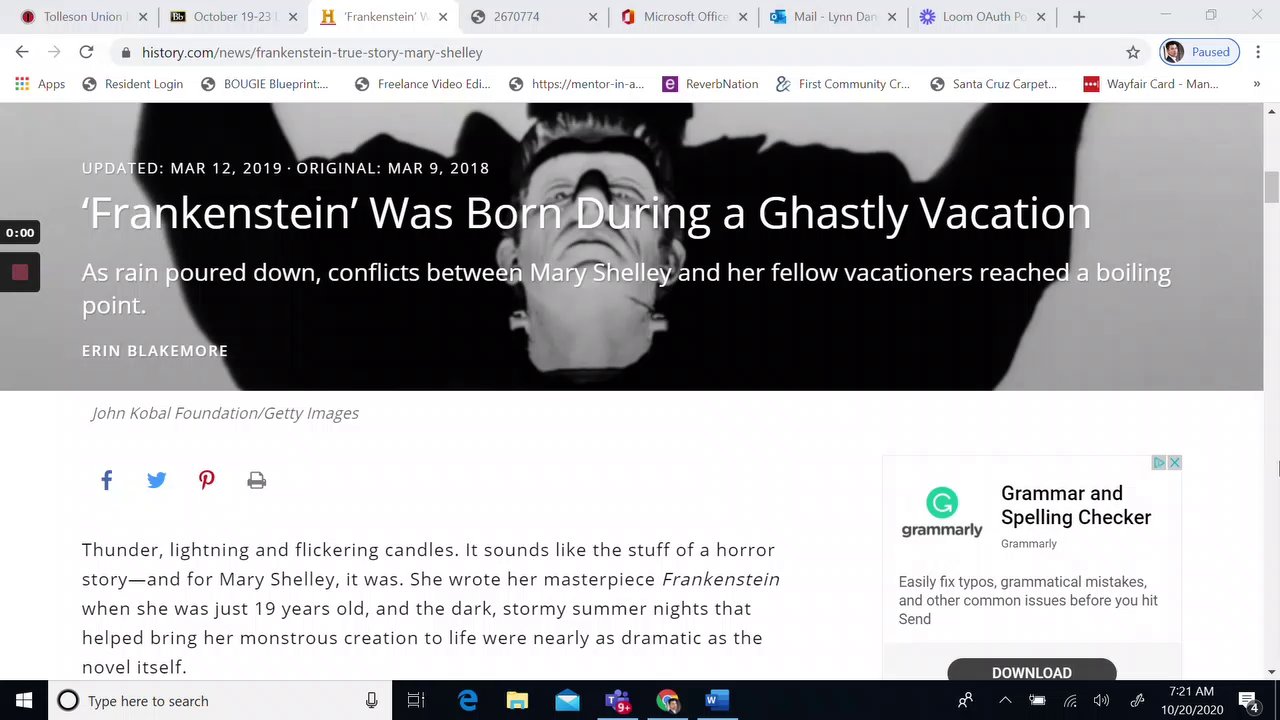Toggle the Paused profile sync button
1280x720 pixels.
1200,52
